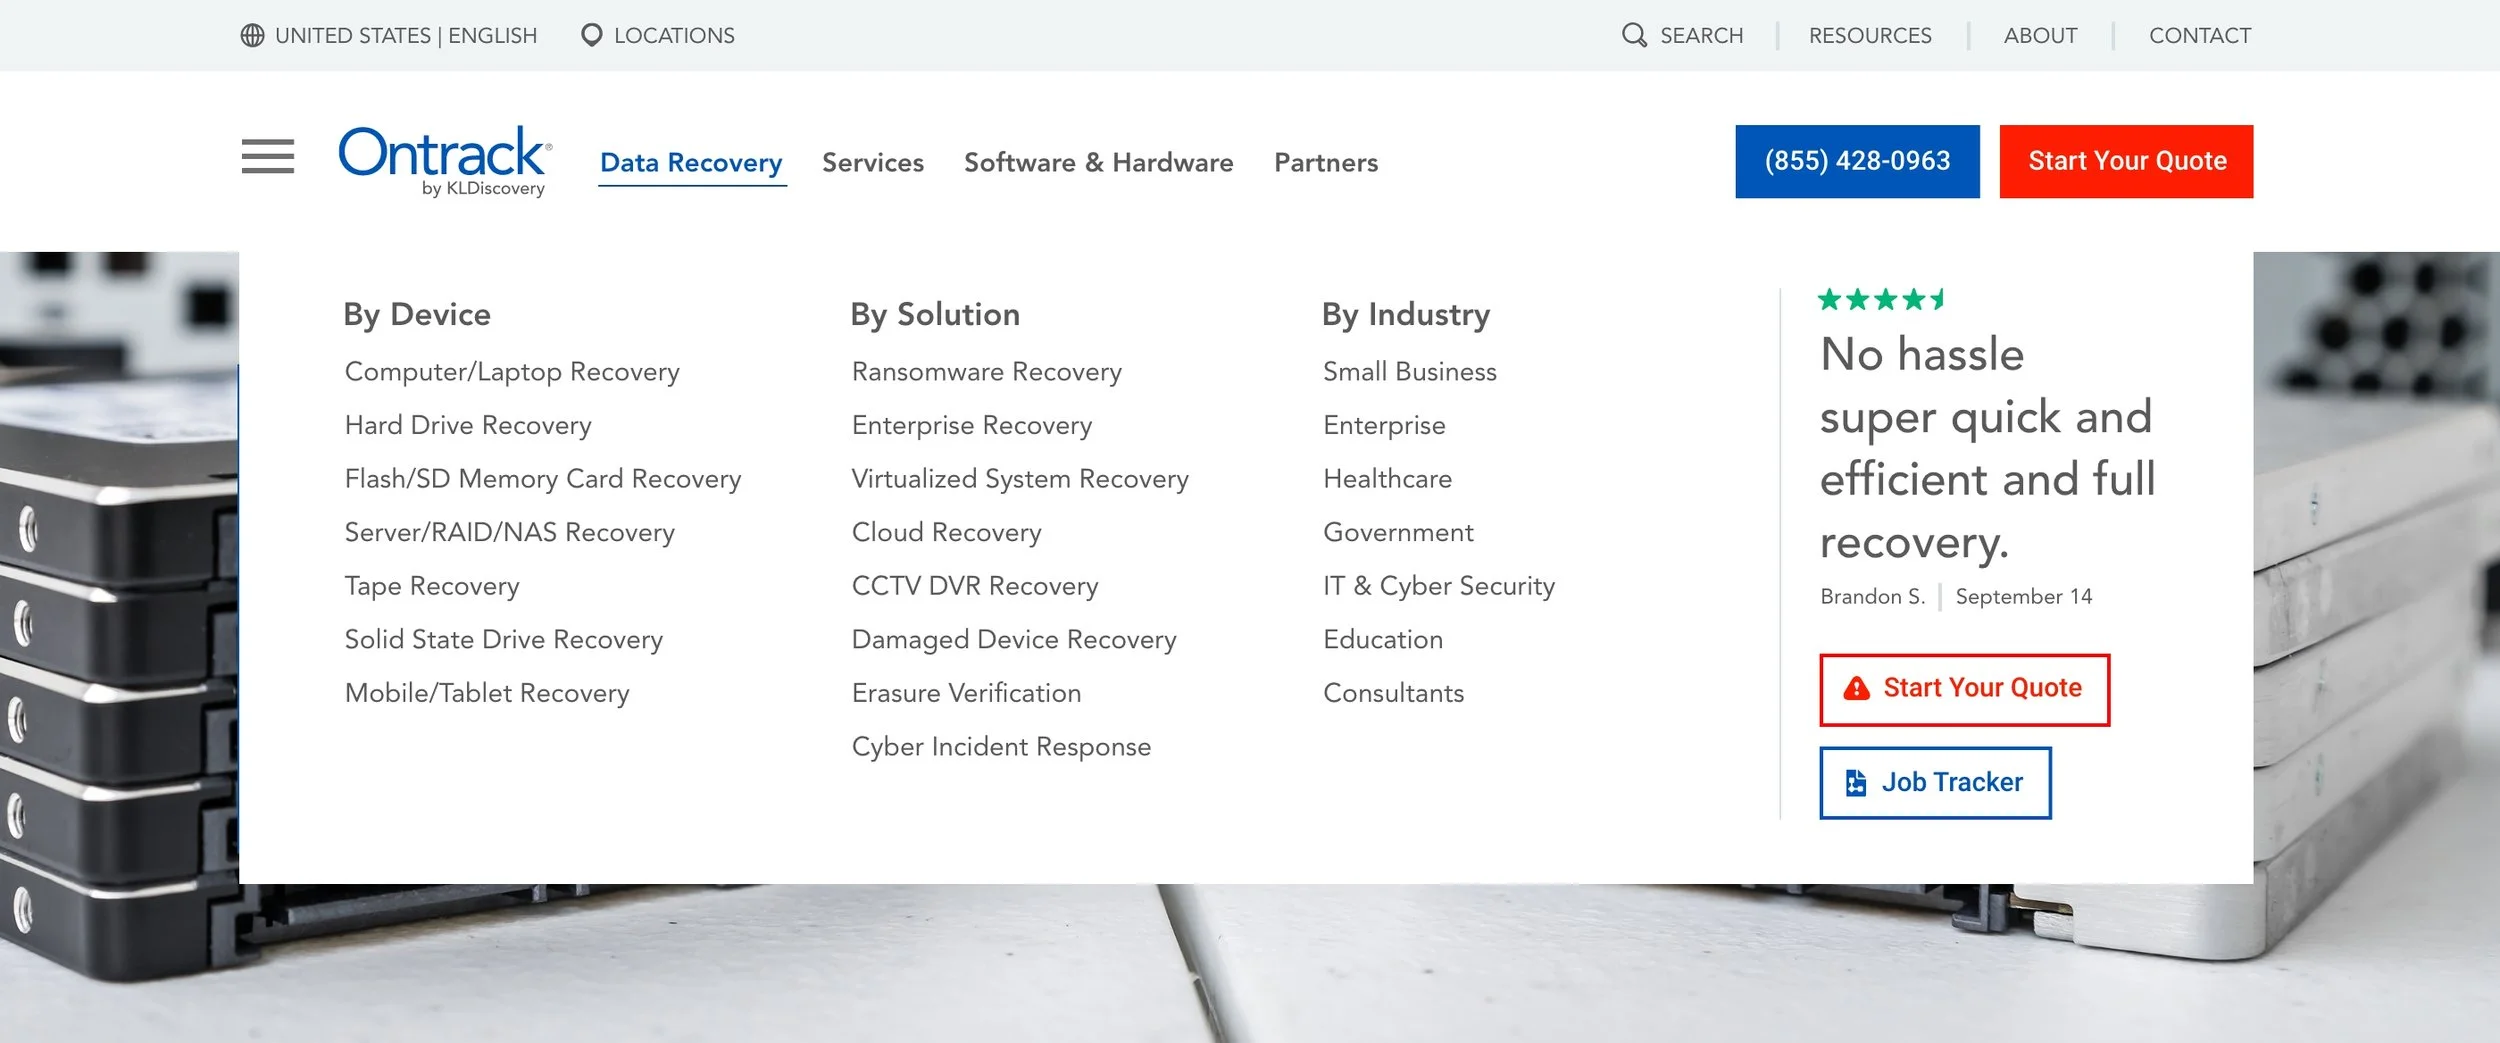The height and width of the screenshot is (1043, 2500).
Task: Open IT & Cyber Security
Action: click(x=1439, y=586)
